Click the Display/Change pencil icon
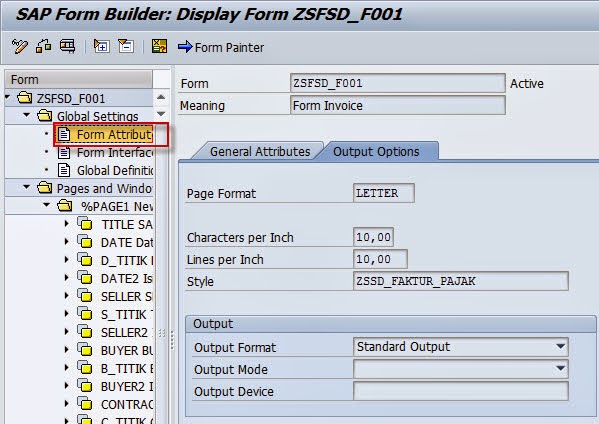This screenshot has height=424, width=599. (19, 47)
